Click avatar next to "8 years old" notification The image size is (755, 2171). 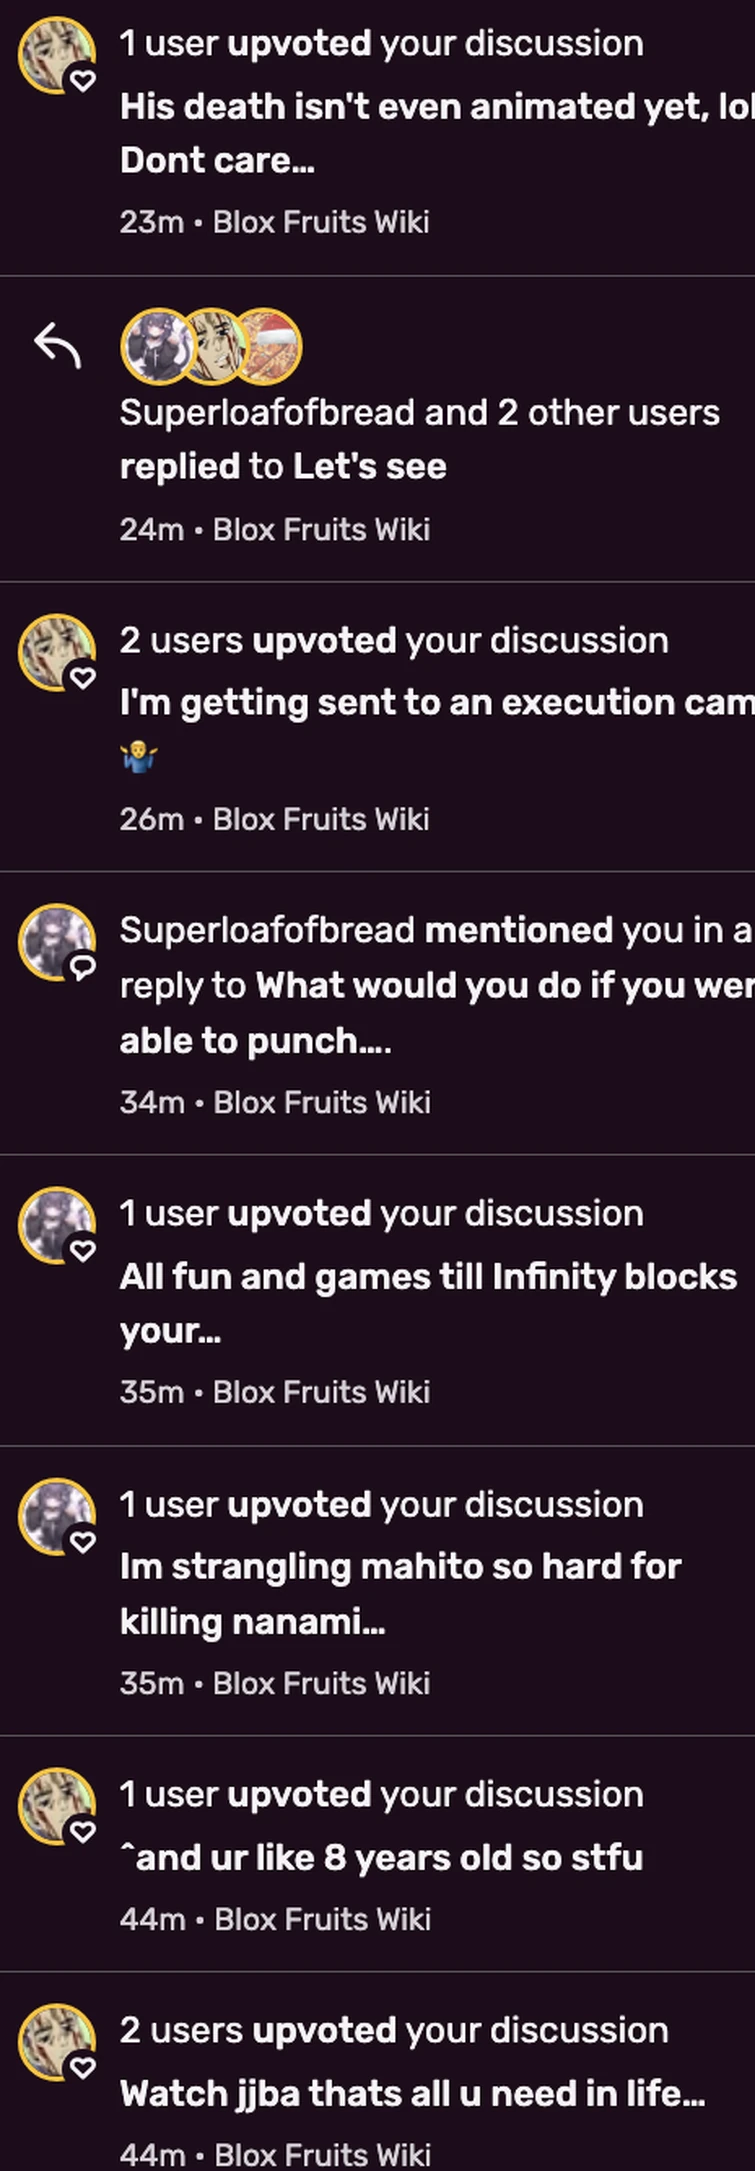click(x=57, y=1806)
